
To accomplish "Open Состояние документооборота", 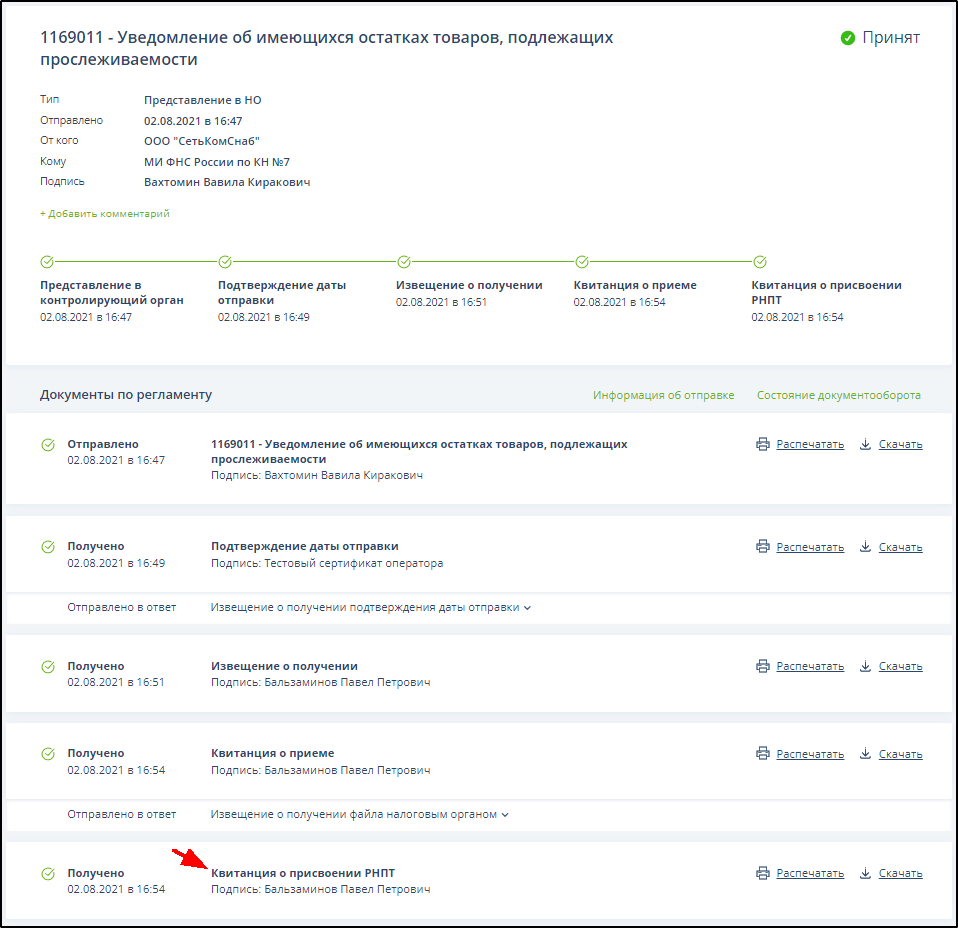I will pos(838,395).
